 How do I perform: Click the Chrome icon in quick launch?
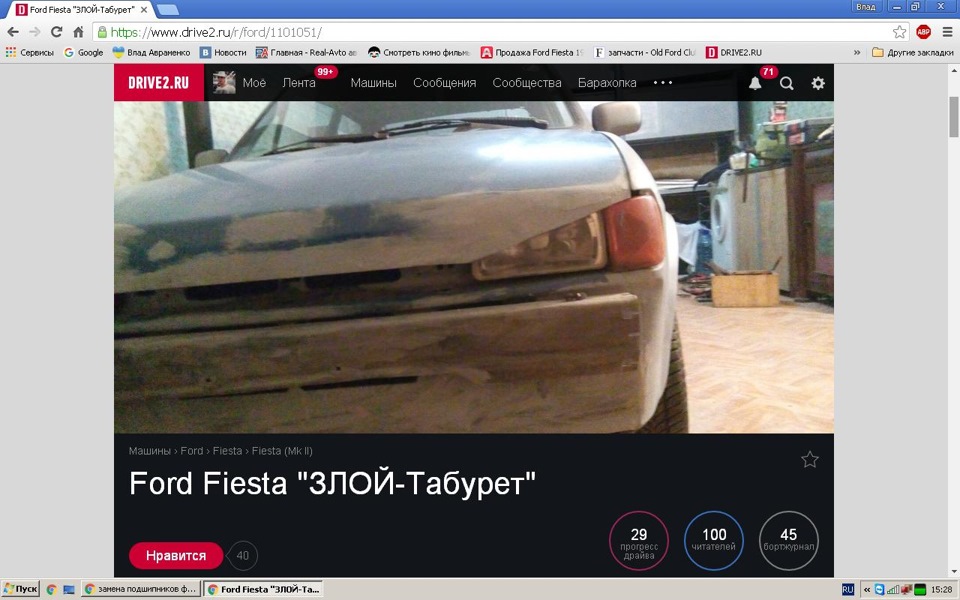click(x=51, y=590)
